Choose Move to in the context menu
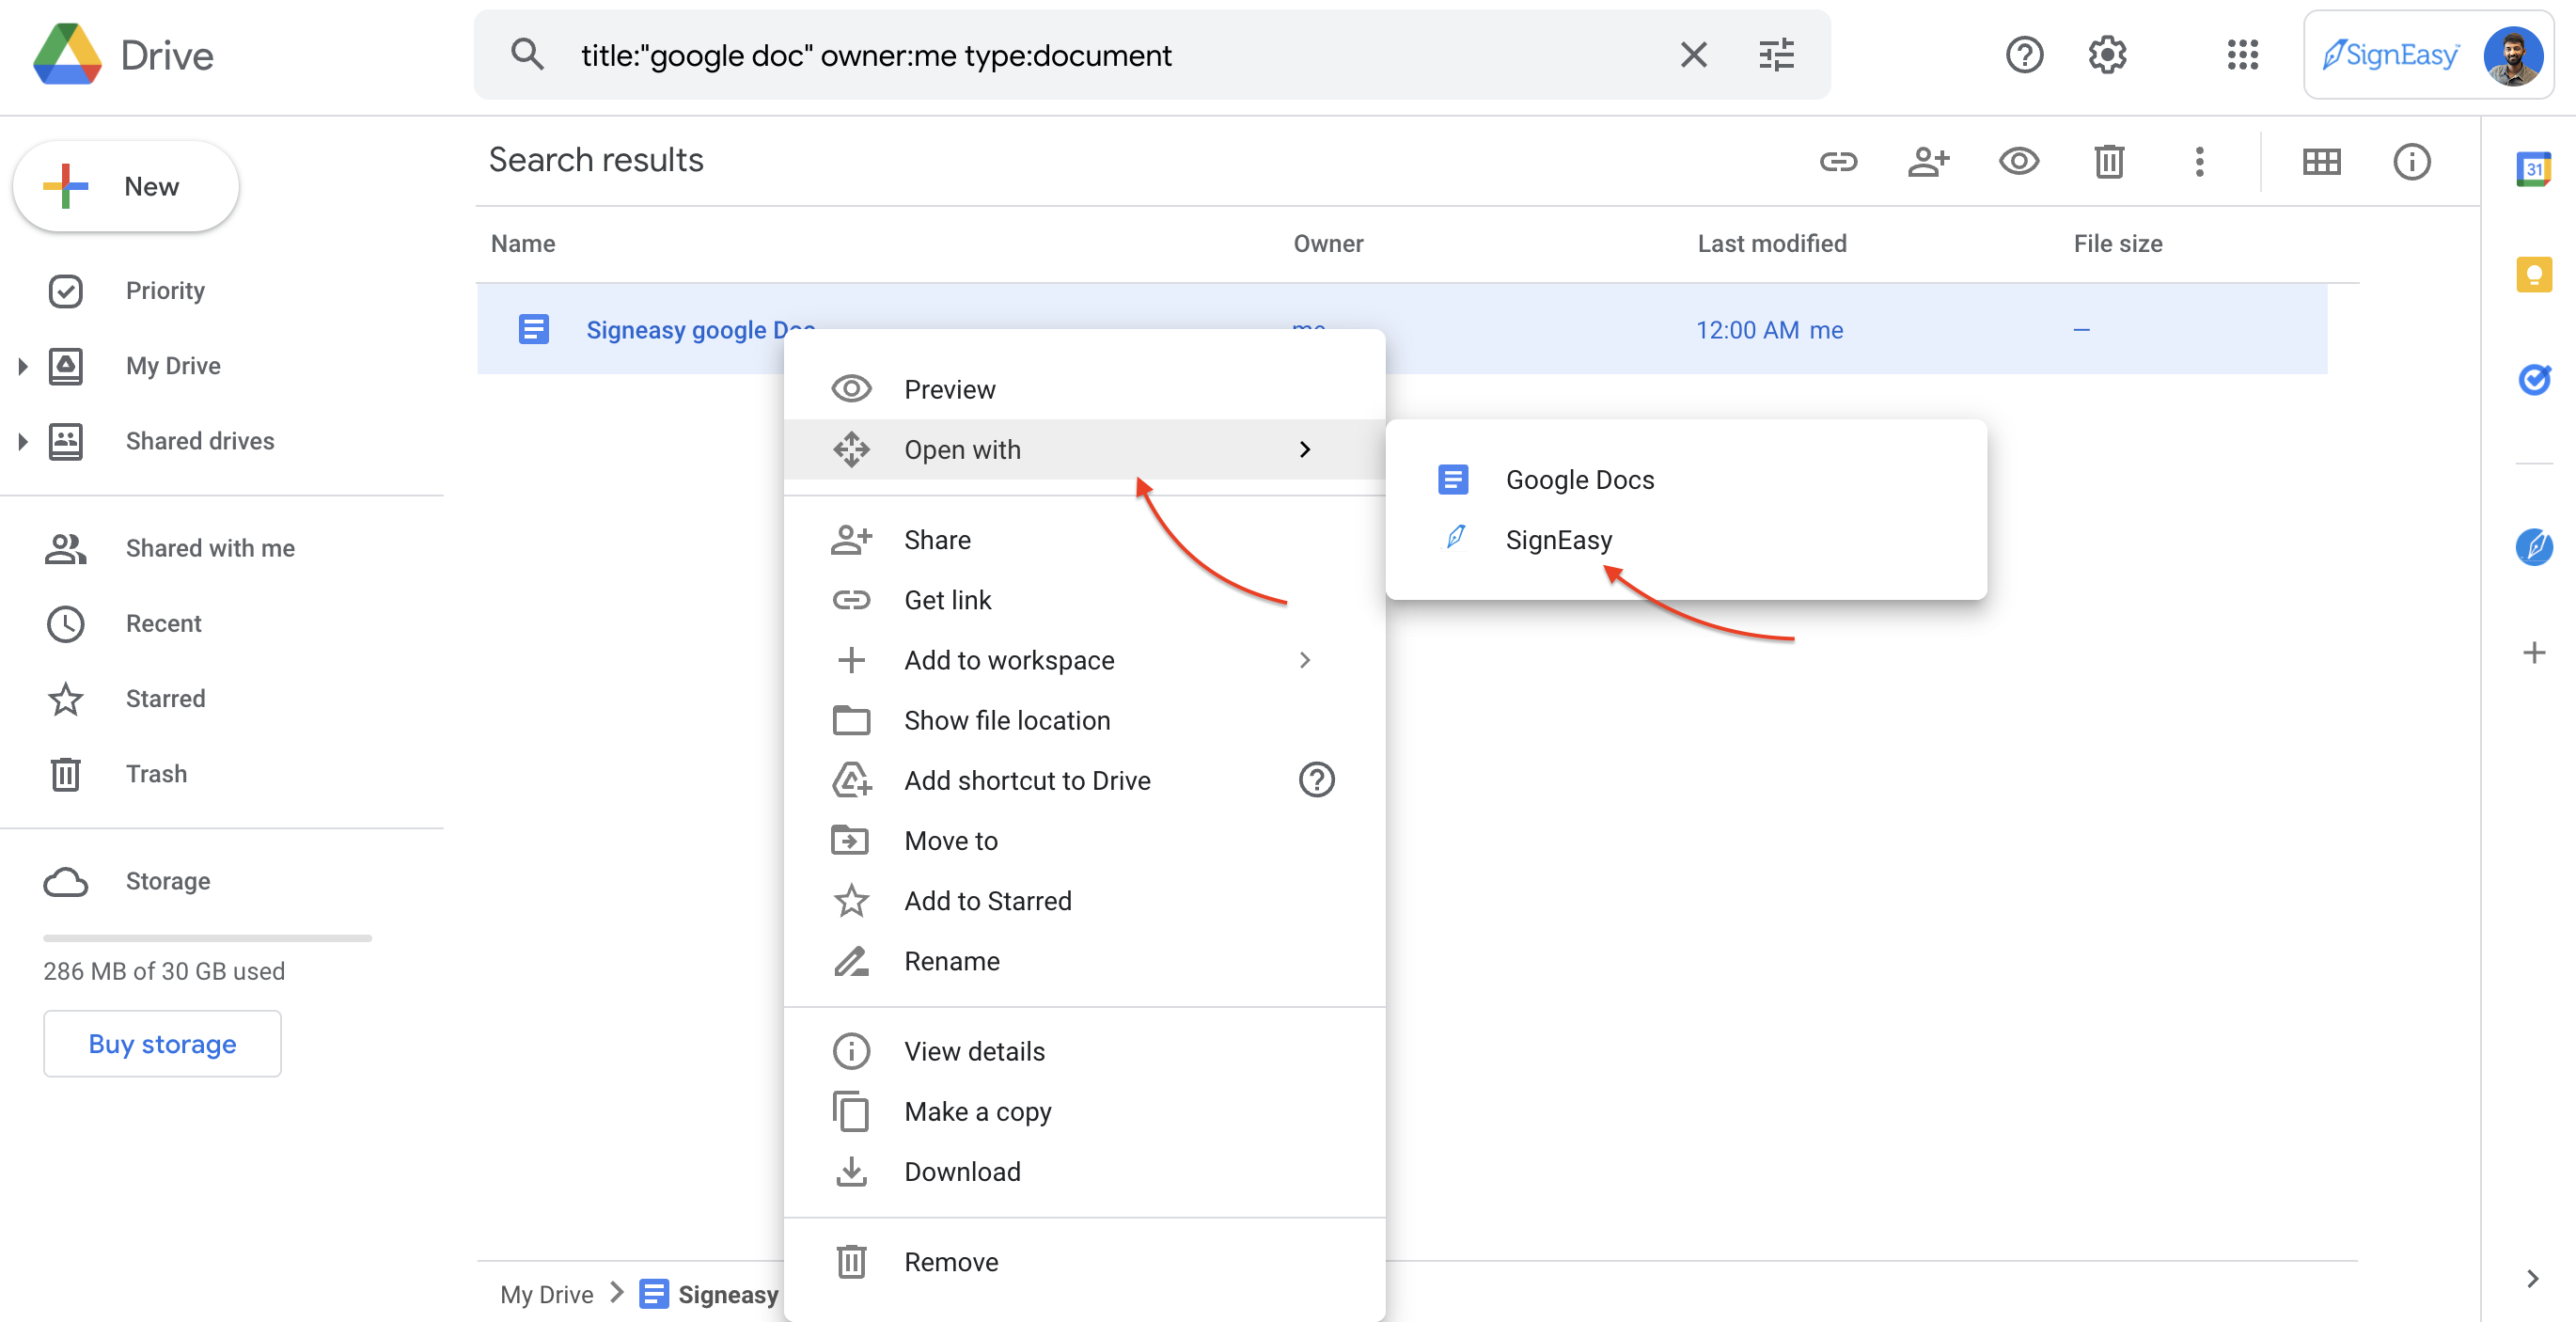This screenshot has width=2576, height=1322. 1084,841
